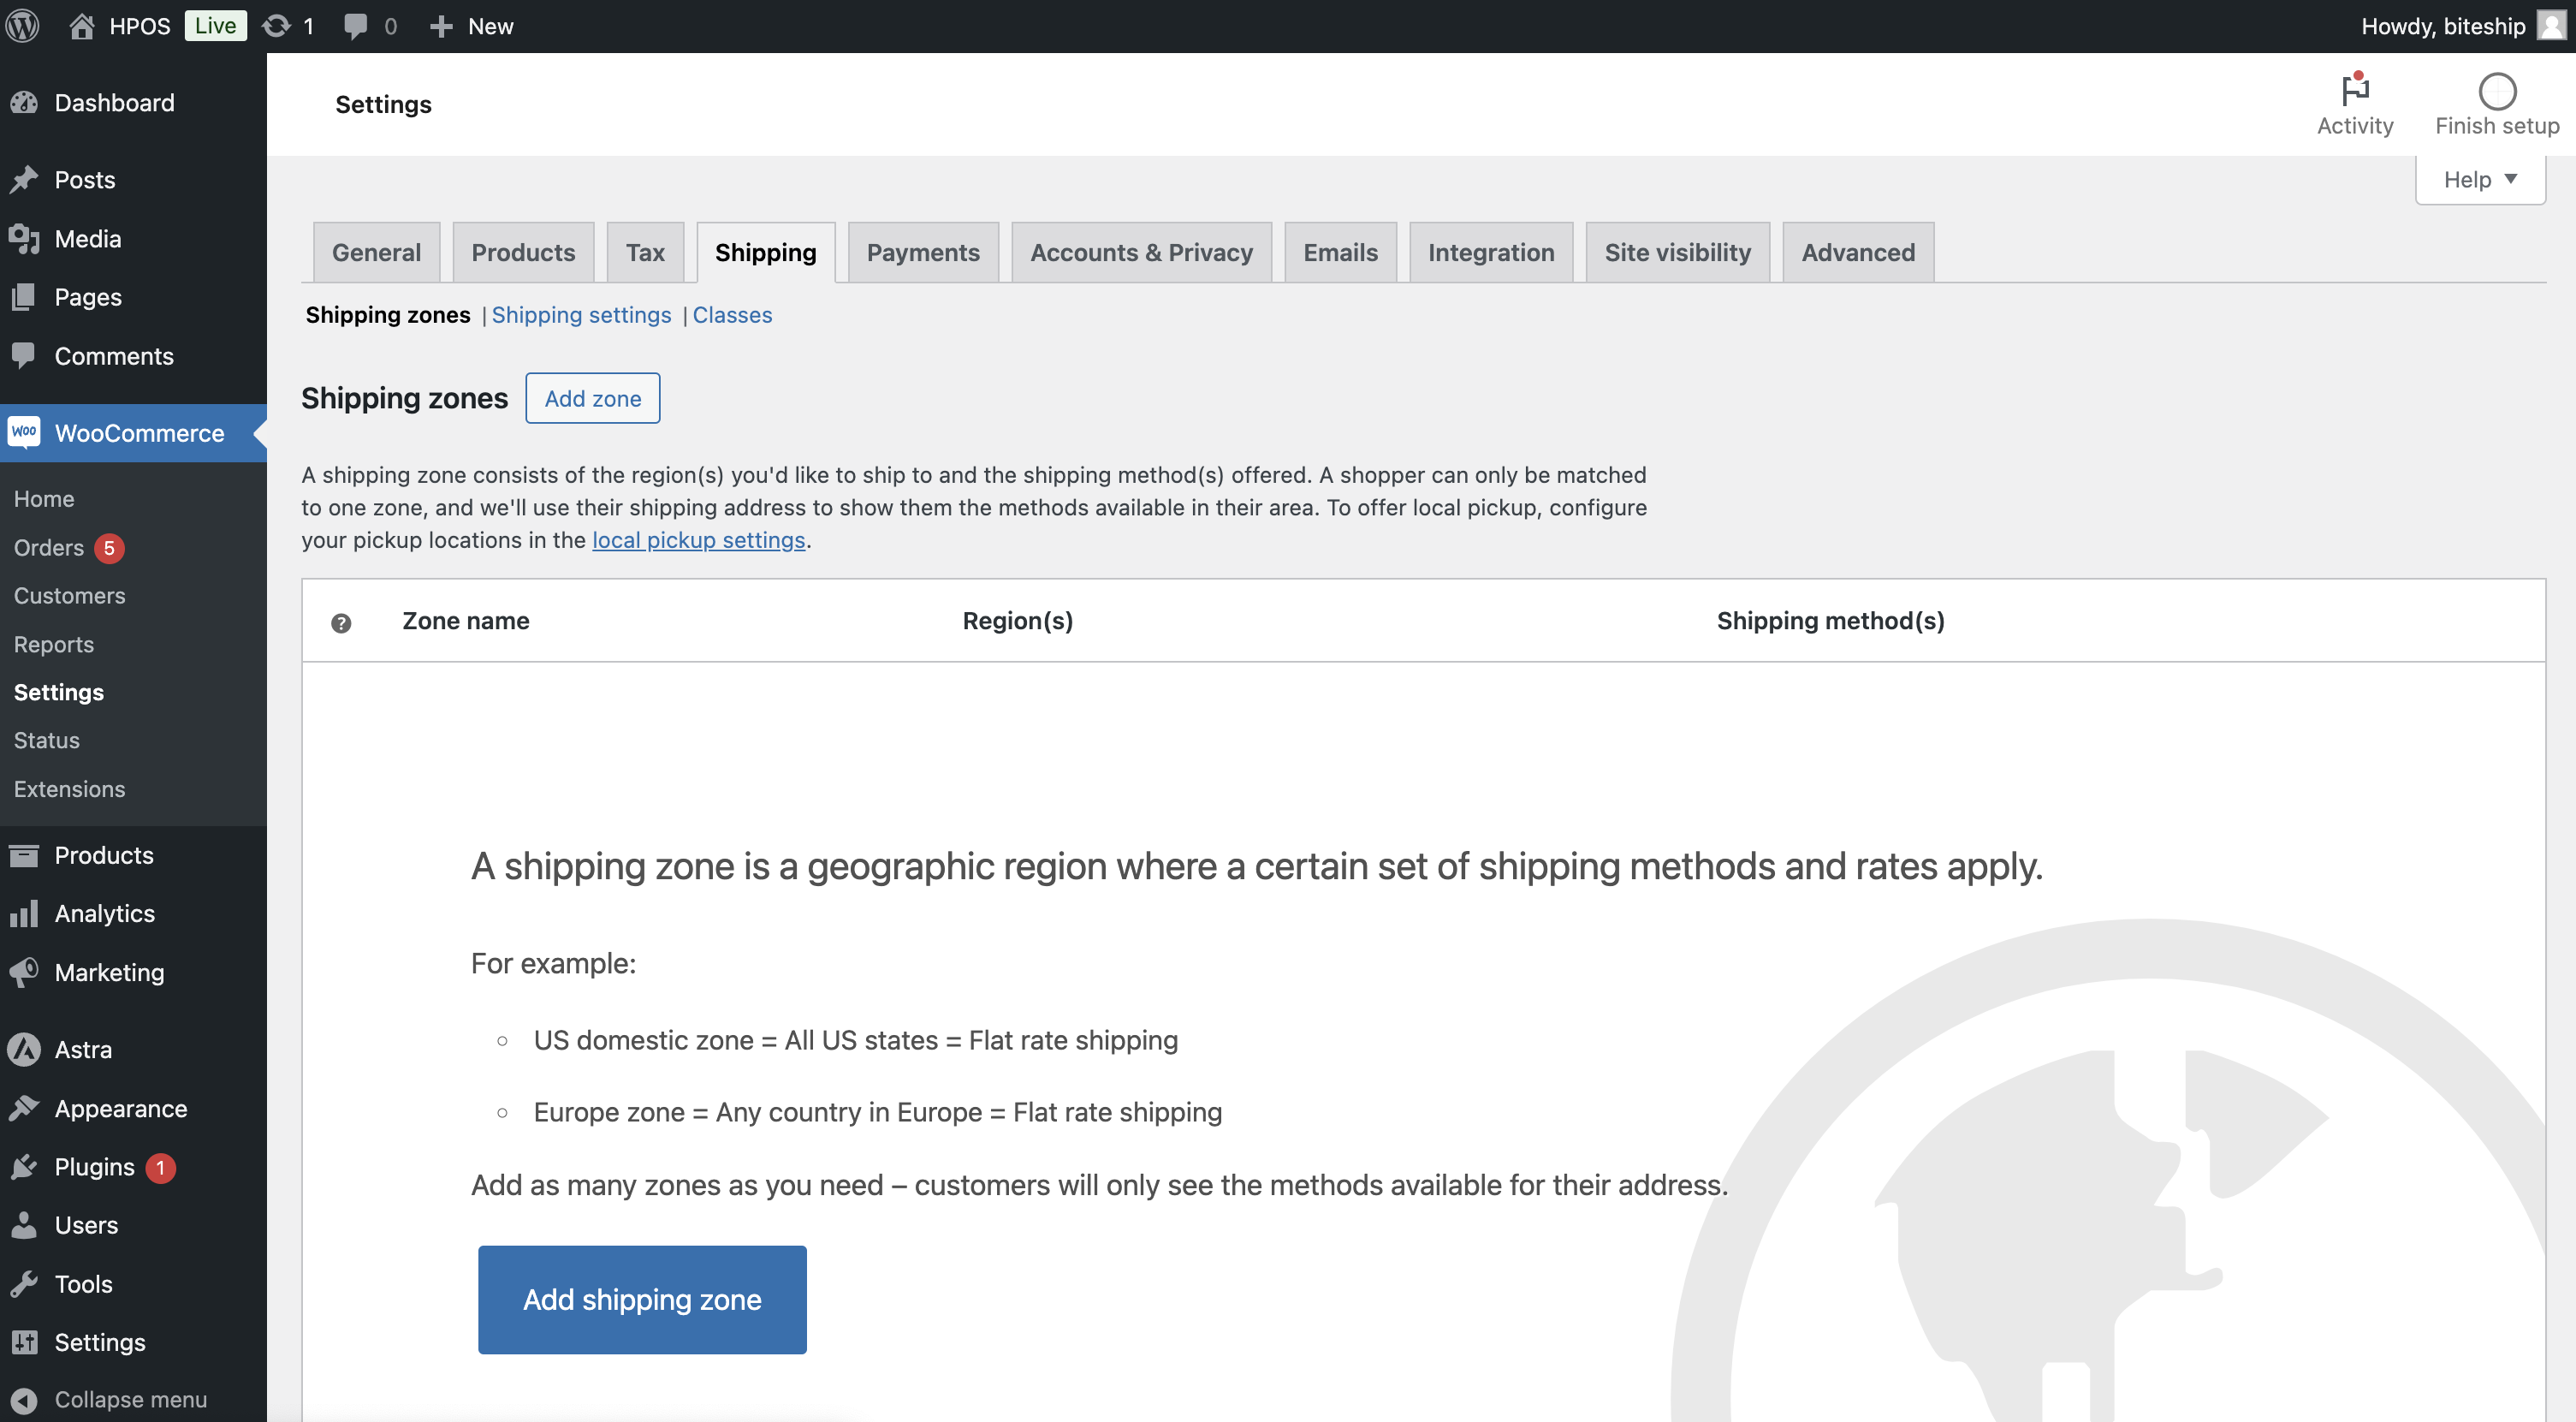This screenshot has height=1422, width=2576.
Task: Open the Tax tab
Action: coord(645,252)
